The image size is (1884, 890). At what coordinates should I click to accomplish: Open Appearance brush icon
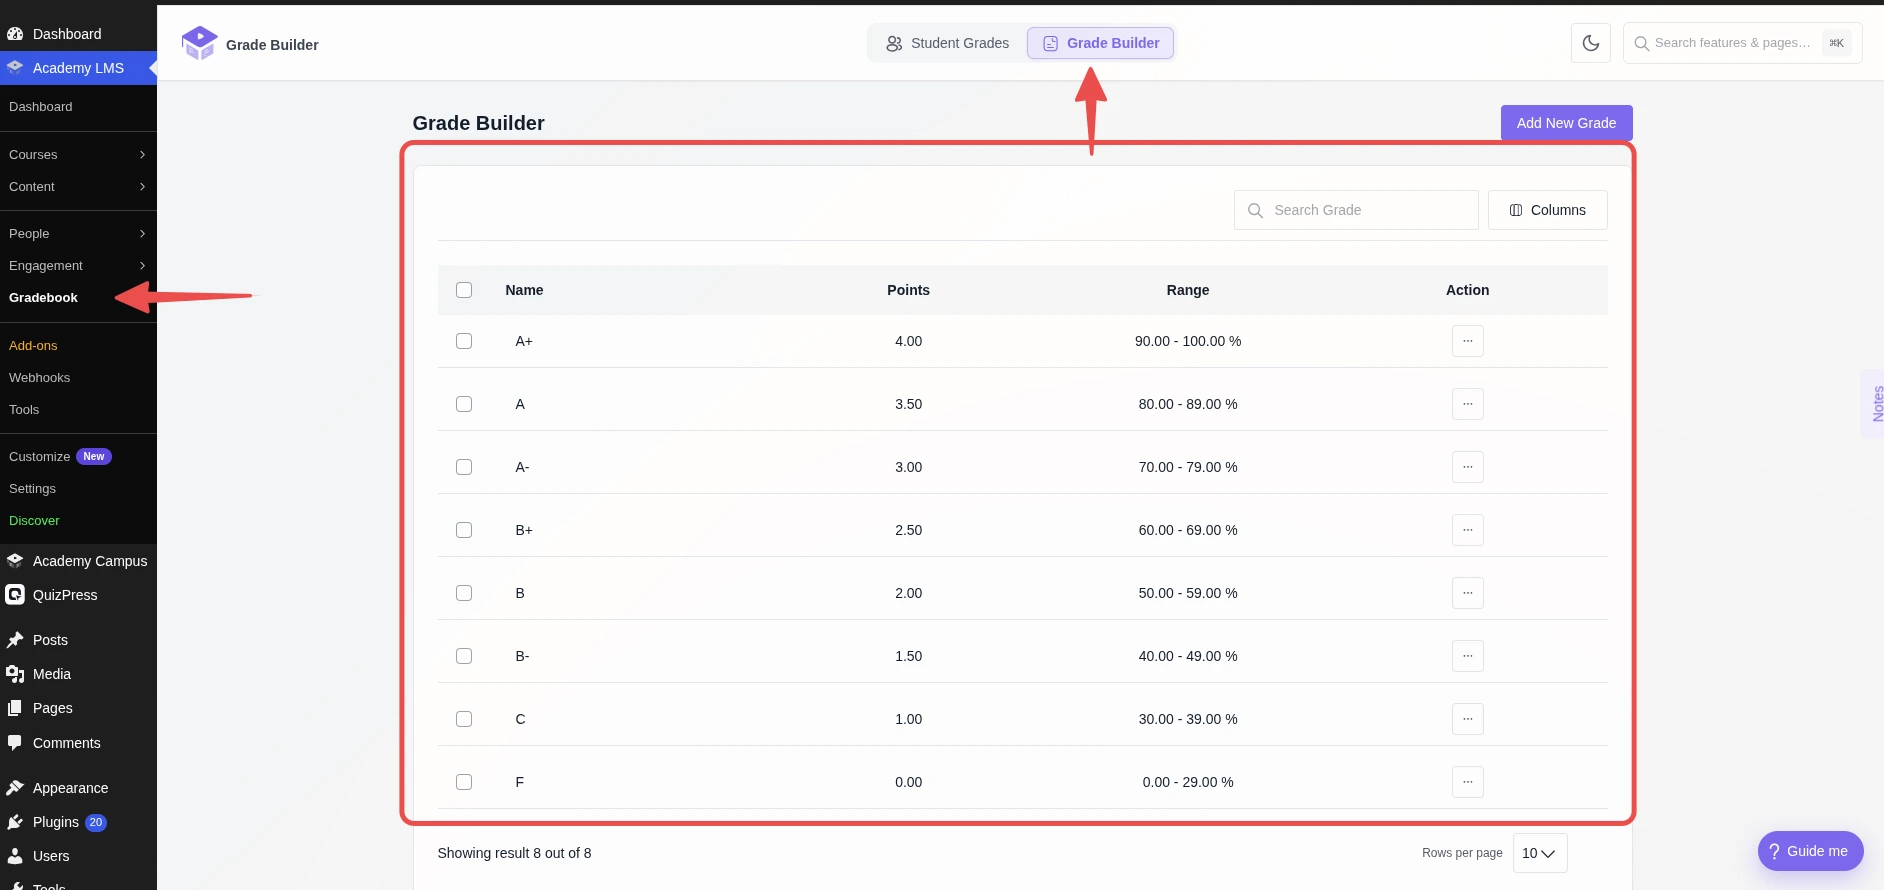pyautogui.click(x=15, y=788)
